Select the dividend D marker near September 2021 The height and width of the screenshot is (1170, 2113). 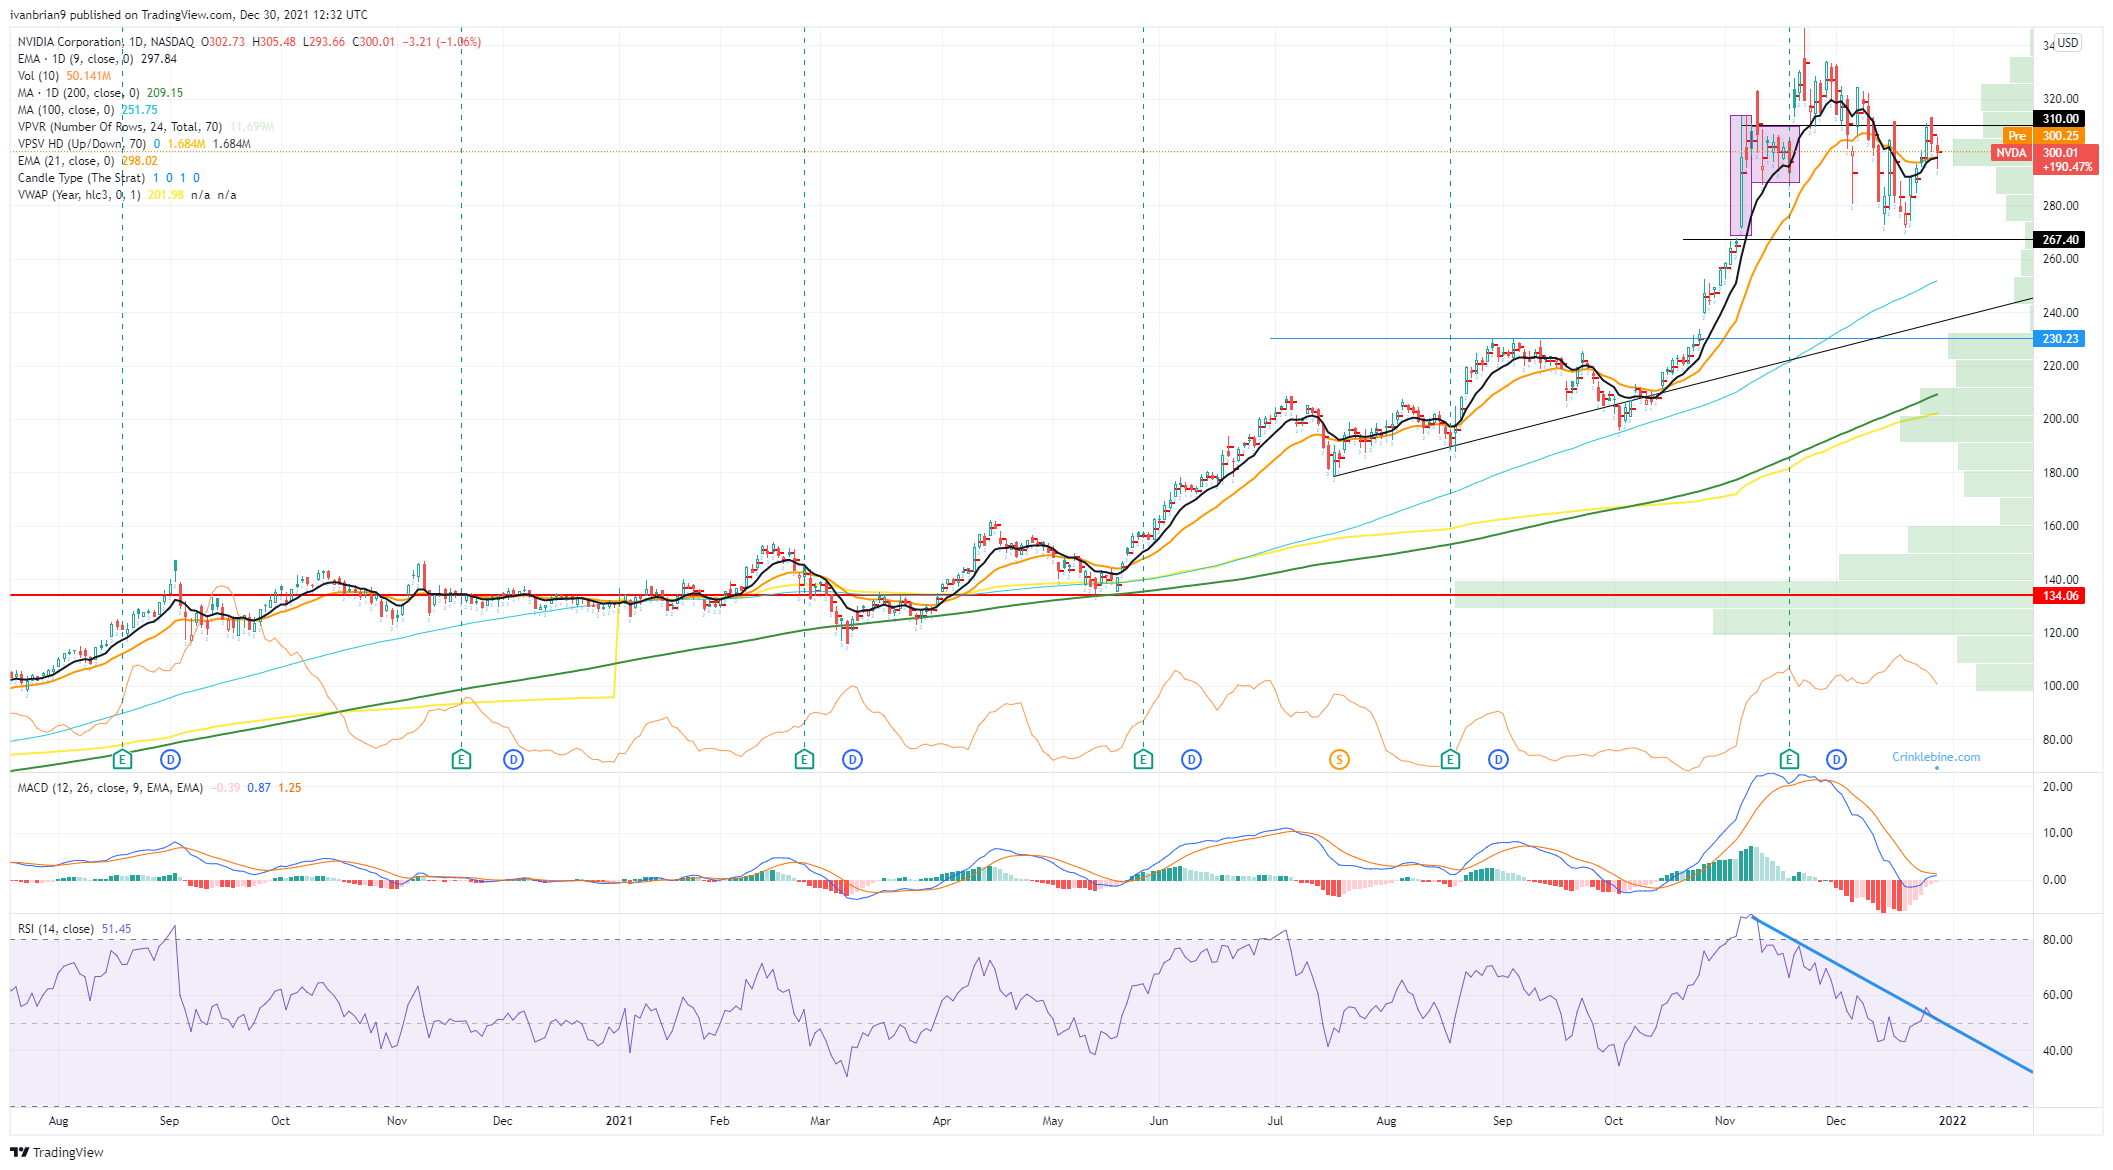point(1498,760)
